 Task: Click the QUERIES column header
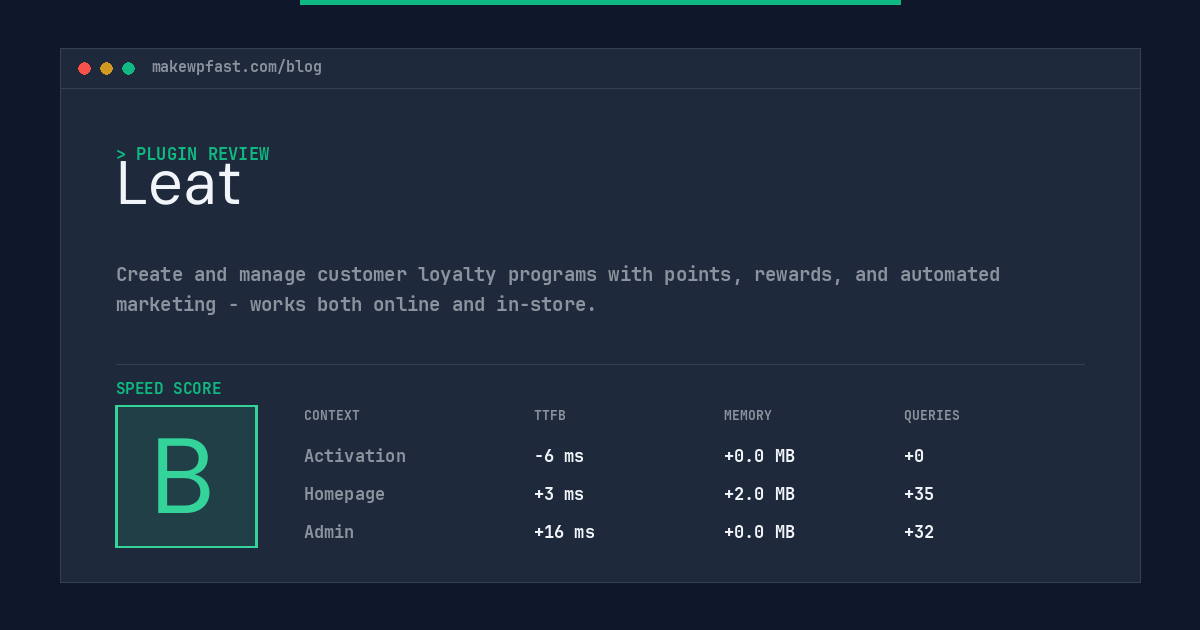click(x=932, y=416)
